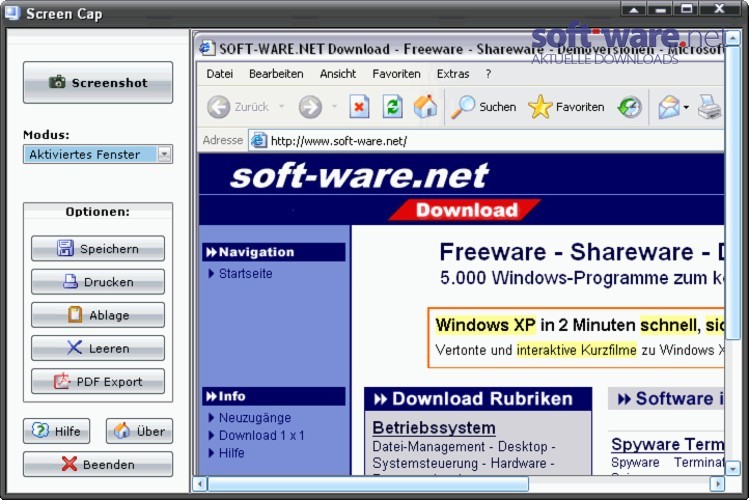Click the Suchen magnifier toolbar button
The height and width of the screenshot is (500, 749).
click(x=484, y=106)
